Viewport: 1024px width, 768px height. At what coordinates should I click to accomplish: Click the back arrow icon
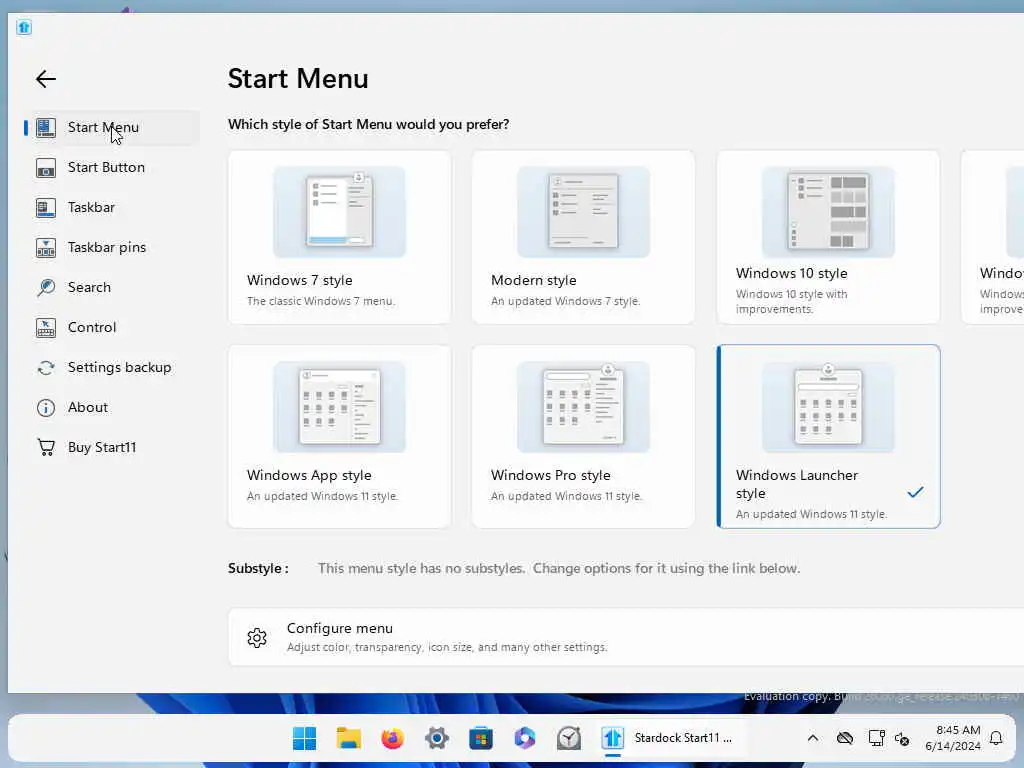pos(46,79)
